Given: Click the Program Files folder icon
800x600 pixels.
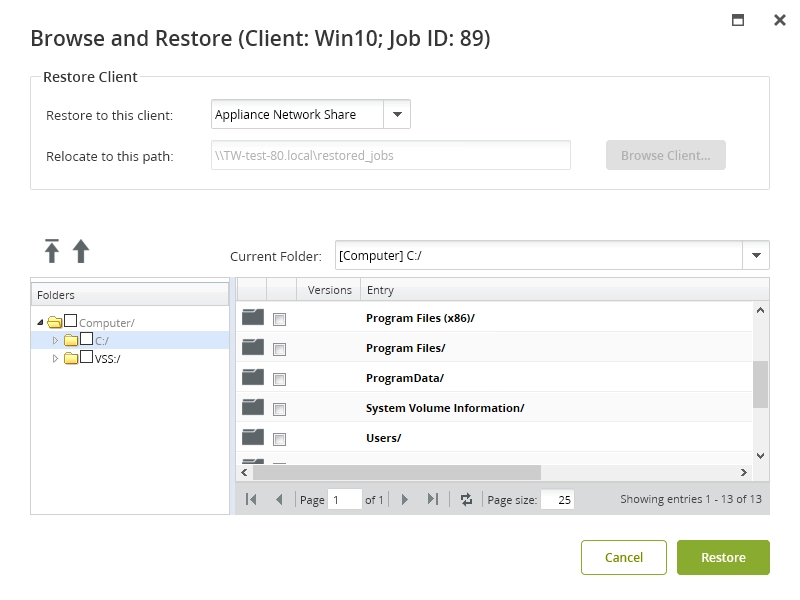Looking at the screenshot, I should (x=253, y=347).
